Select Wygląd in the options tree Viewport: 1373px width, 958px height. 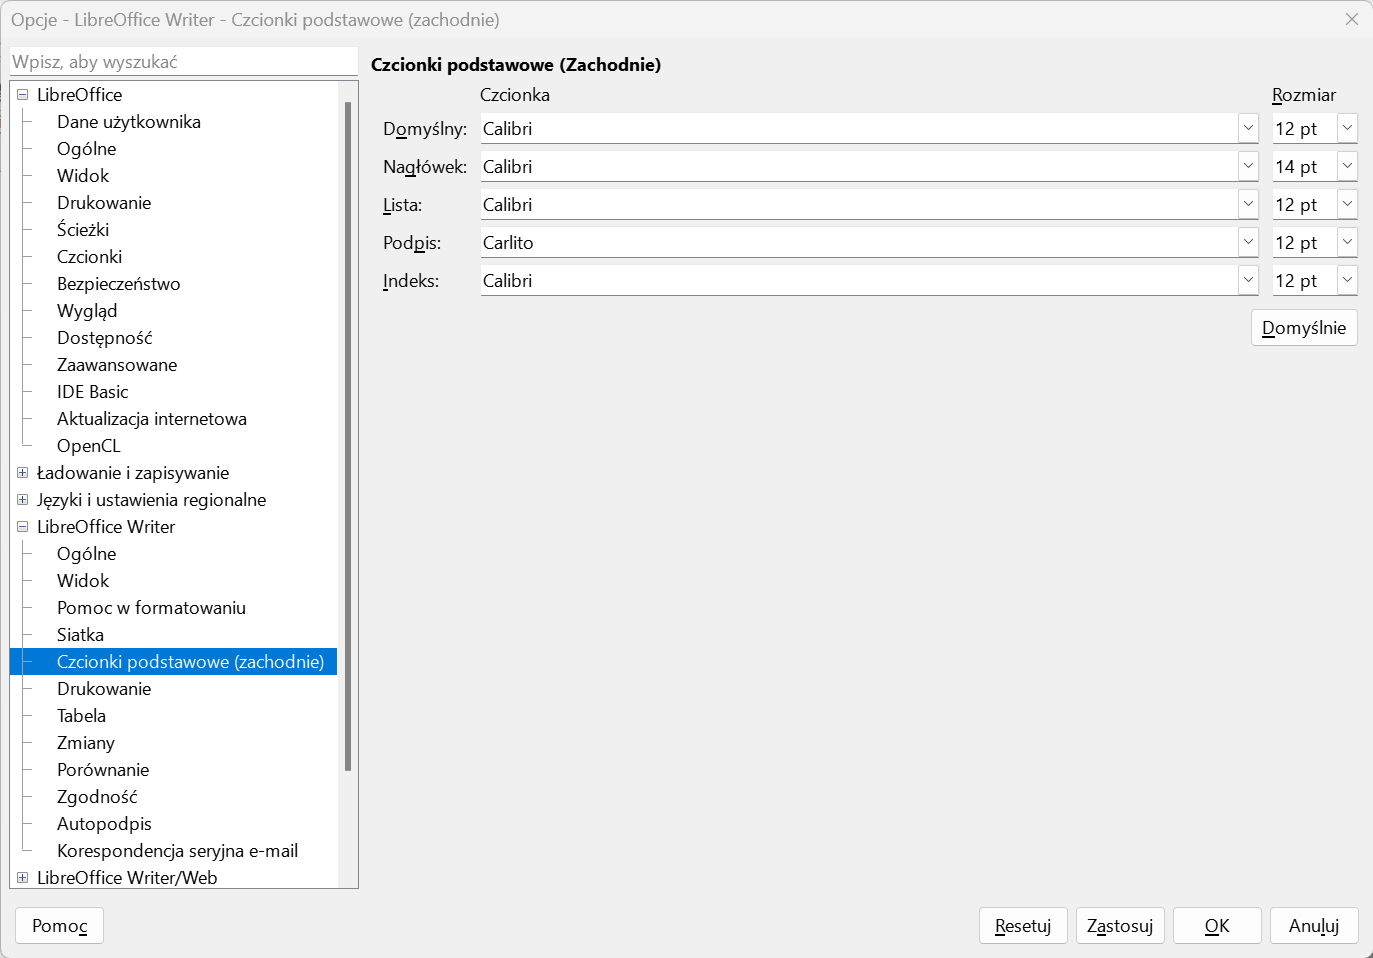[x=87, y=311]
